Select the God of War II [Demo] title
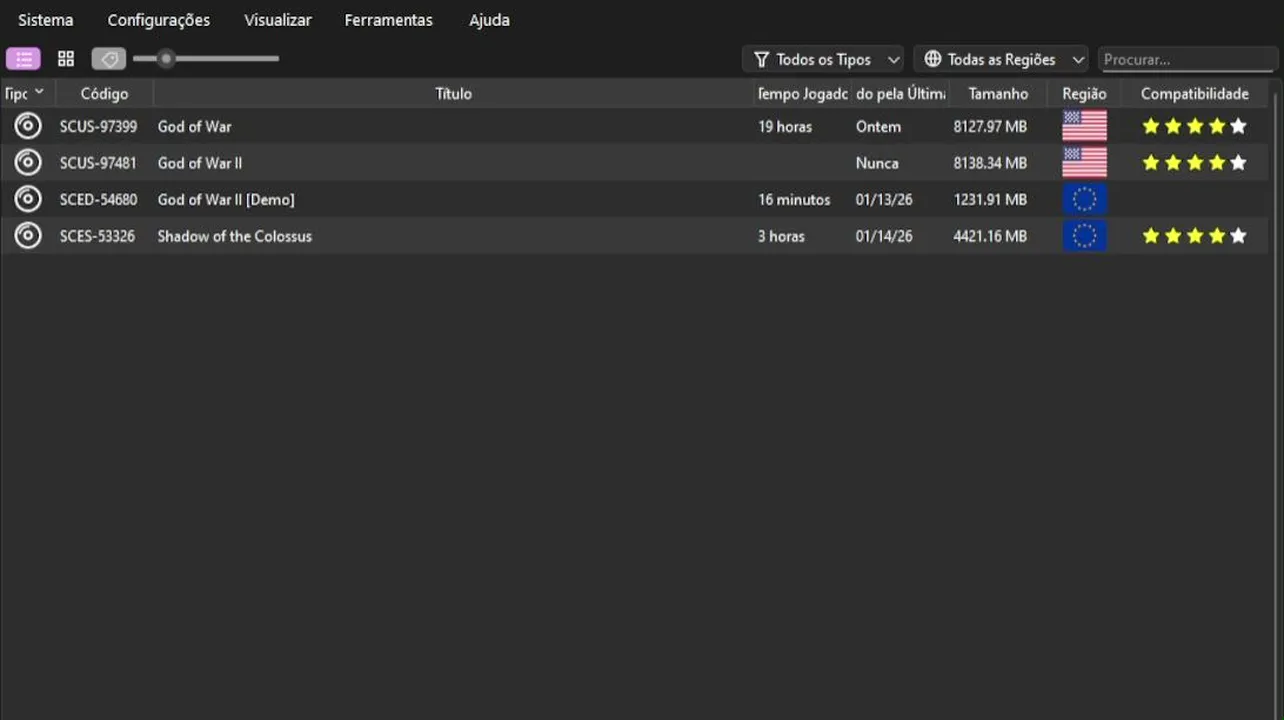Image resolution: width=1284 pixels, height=720 pixels. click(x=226, y=199)
